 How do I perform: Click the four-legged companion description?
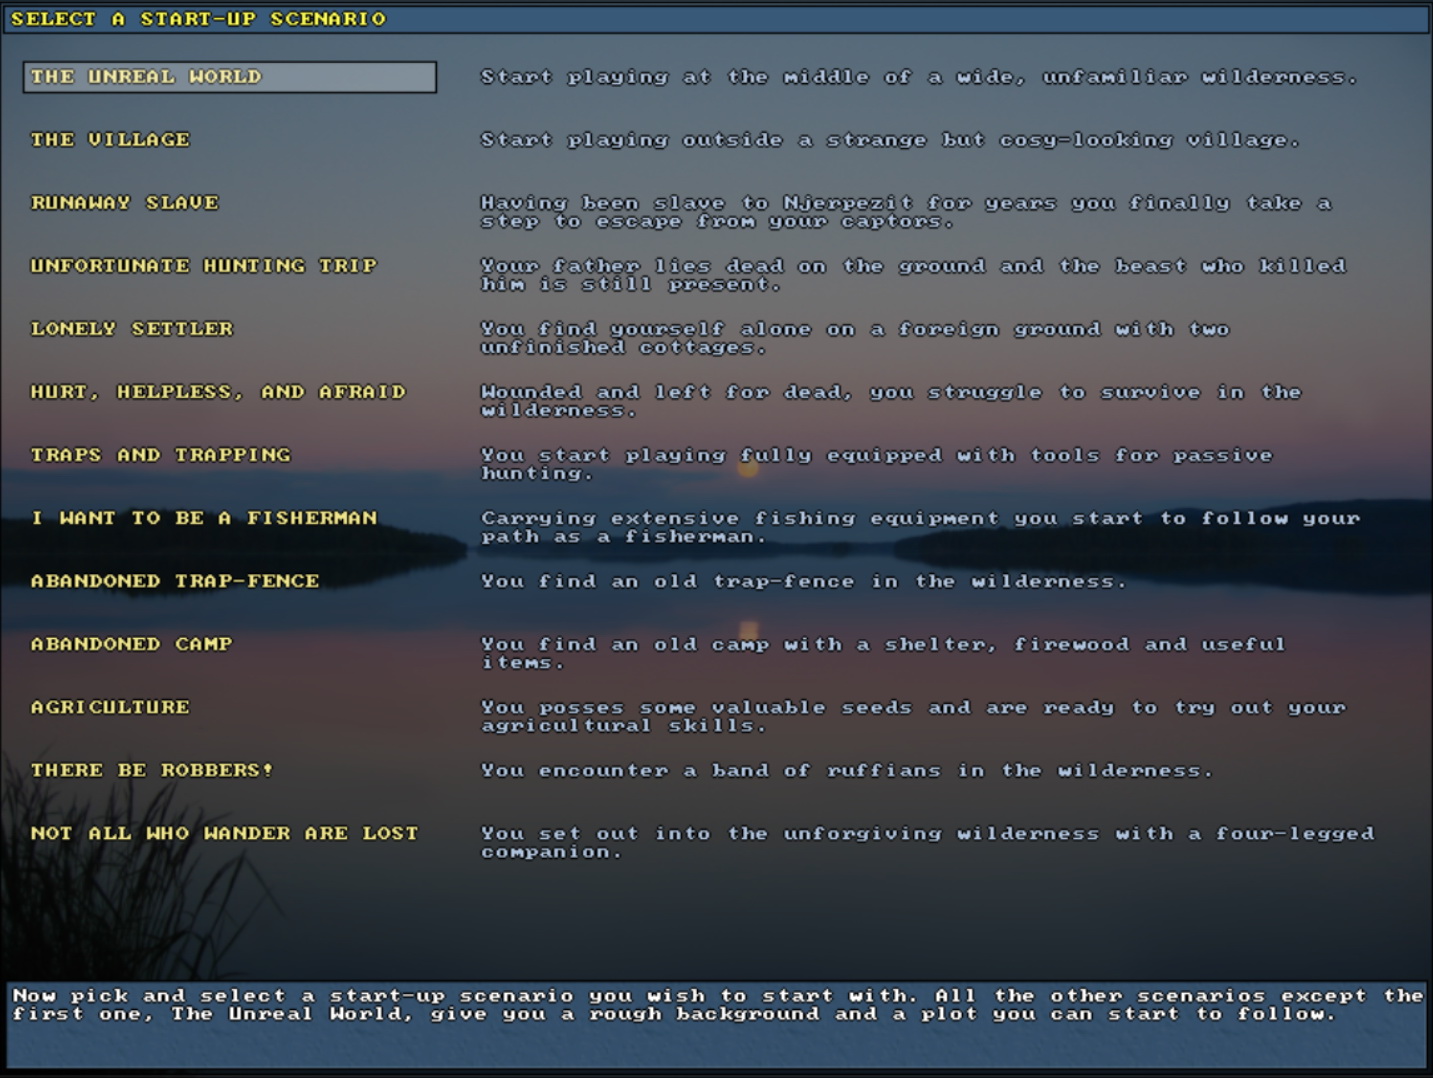click(927, 842)
